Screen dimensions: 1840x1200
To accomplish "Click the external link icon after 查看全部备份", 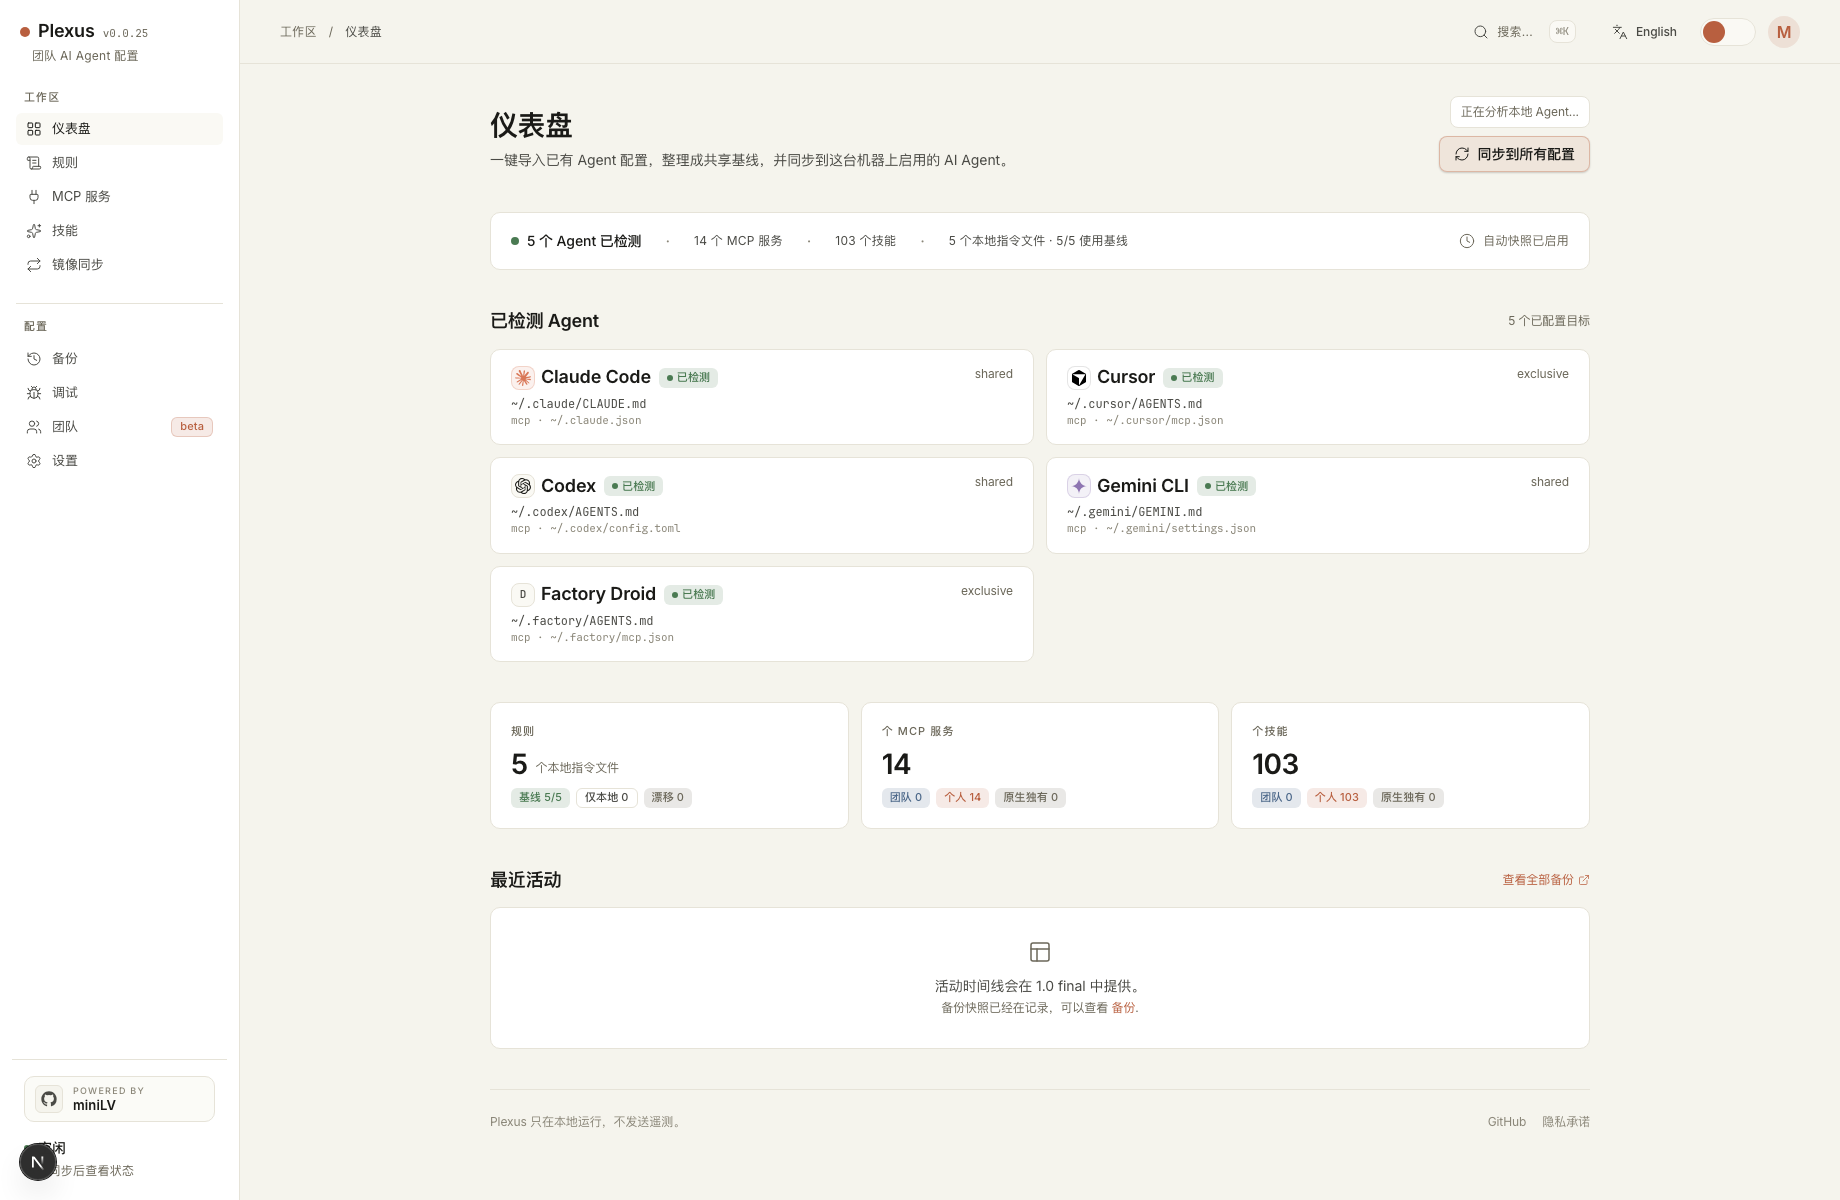I will tap(1584, 880).
